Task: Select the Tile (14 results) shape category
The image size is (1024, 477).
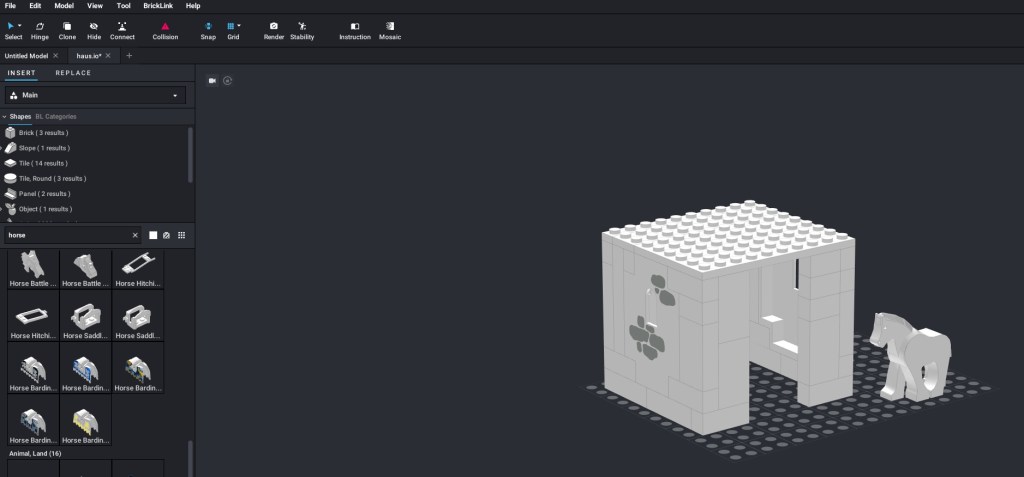Action: (x=42, y=163)
